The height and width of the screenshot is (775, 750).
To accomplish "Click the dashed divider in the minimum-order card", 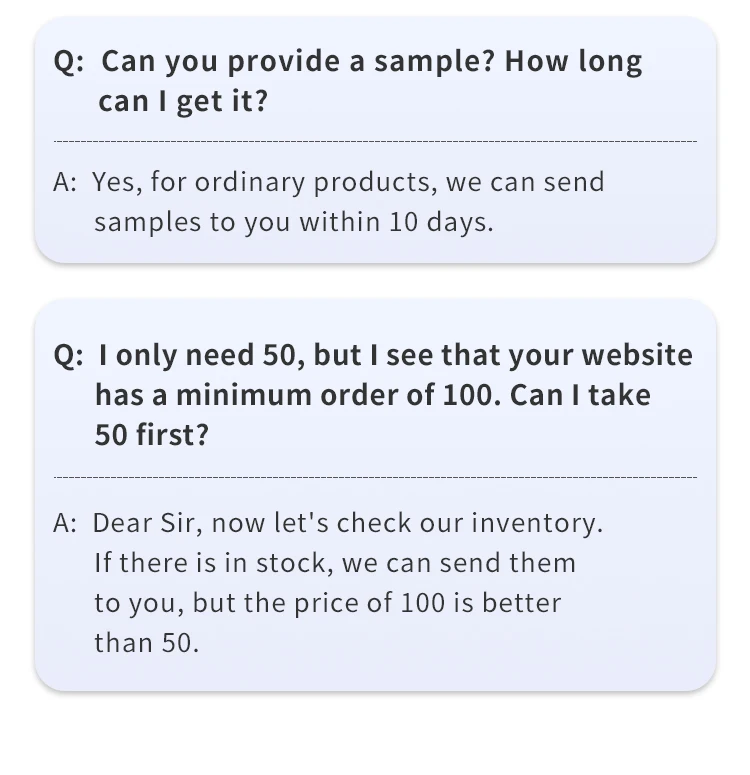I will [375, 478].
